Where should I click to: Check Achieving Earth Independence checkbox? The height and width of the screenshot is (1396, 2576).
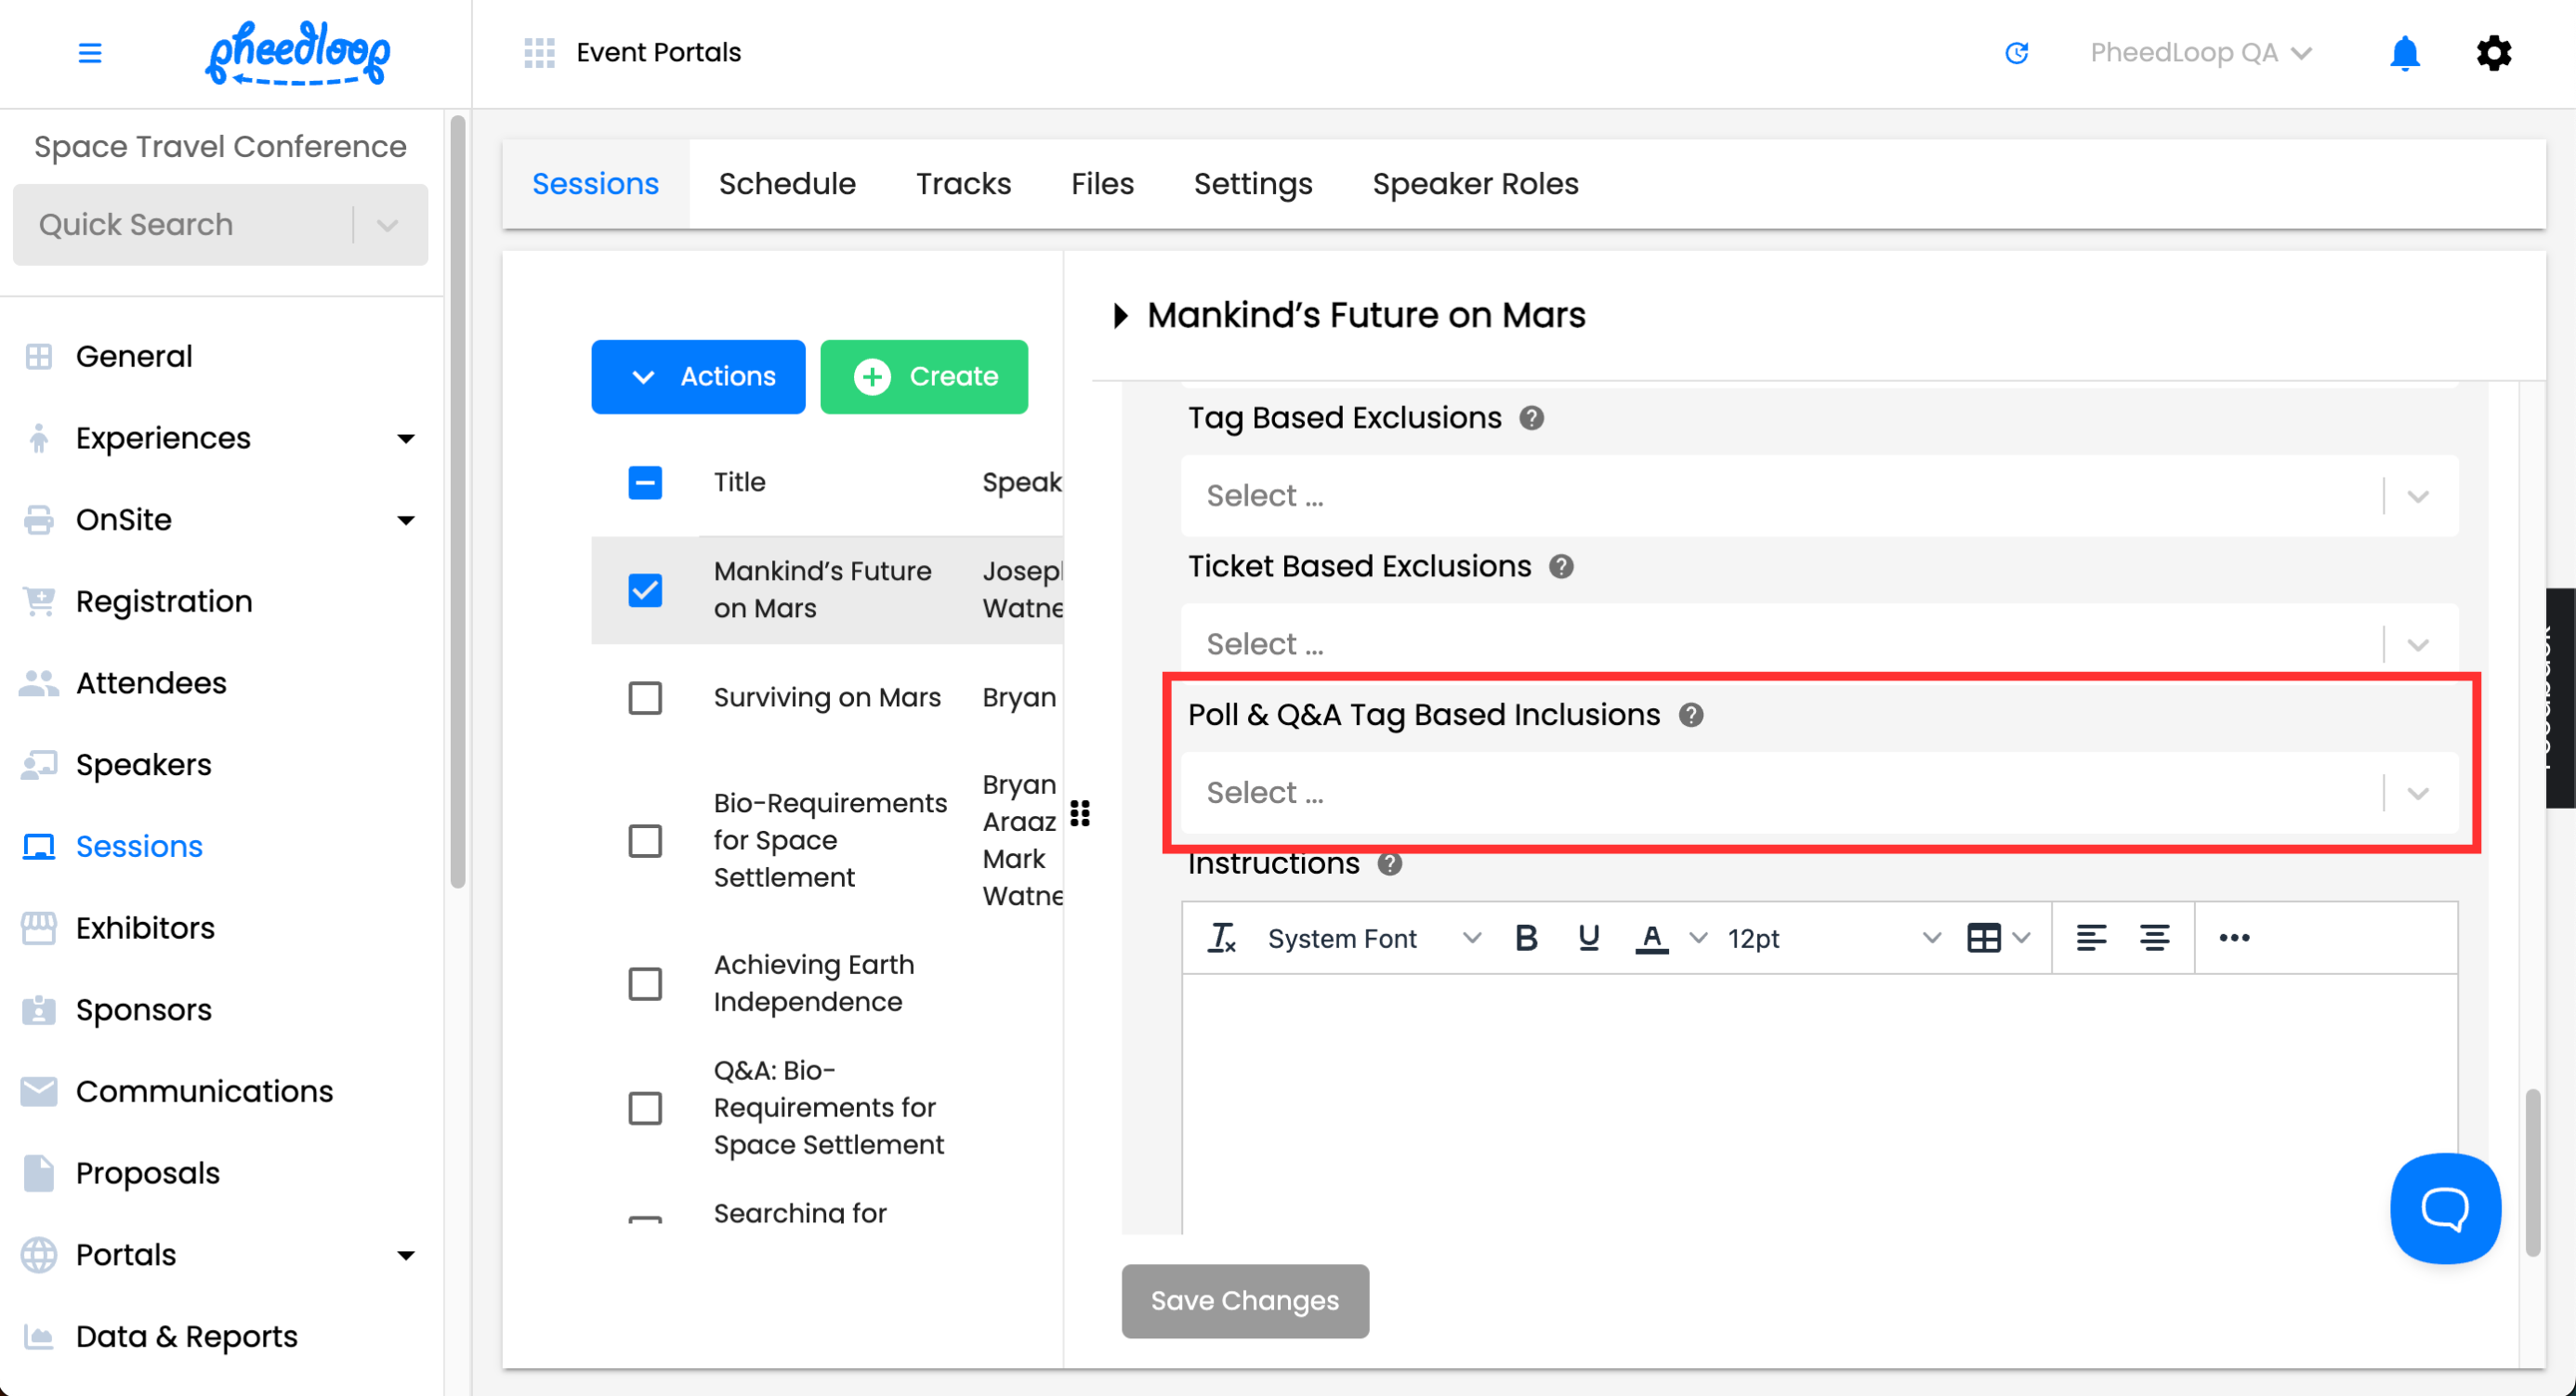(645, 984)
